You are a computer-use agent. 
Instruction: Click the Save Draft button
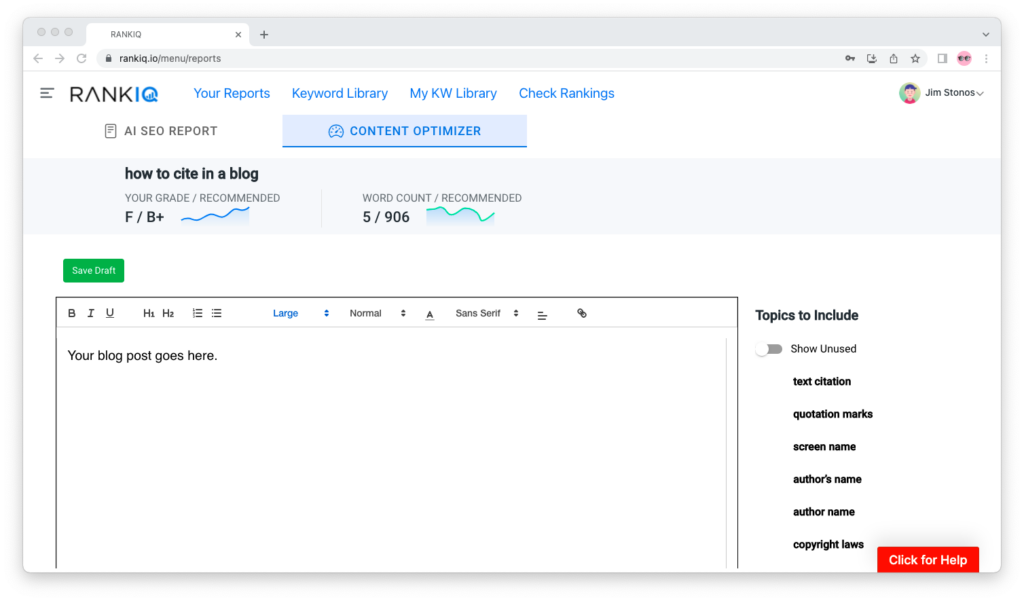click(93, 270)
